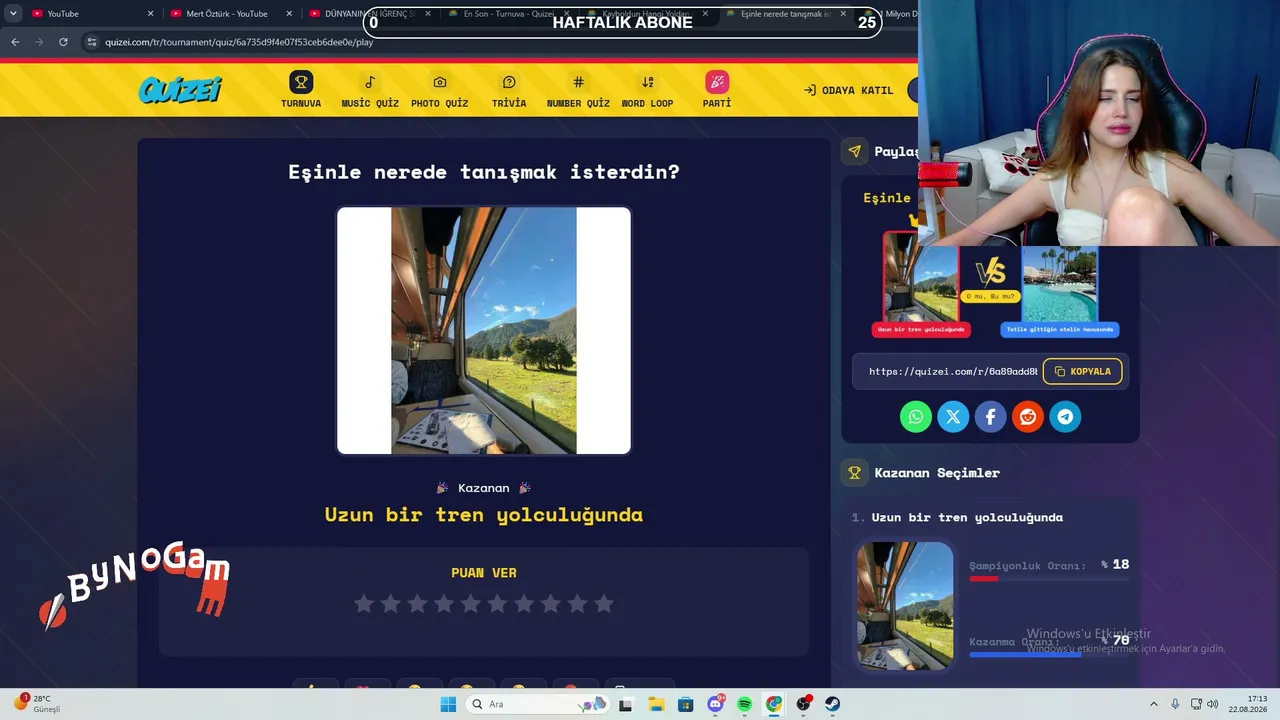The image size is (1280, 720).
Task: Open Discord from the taskbar
Action: point(715,704)
